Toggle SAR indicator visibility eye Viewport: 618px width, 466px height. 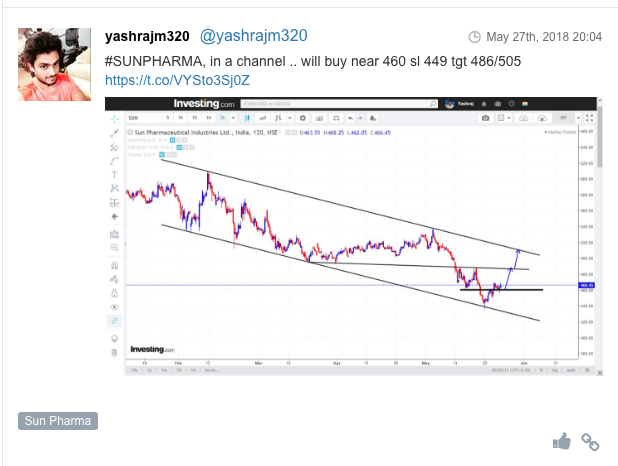click(x=179, y=147)
